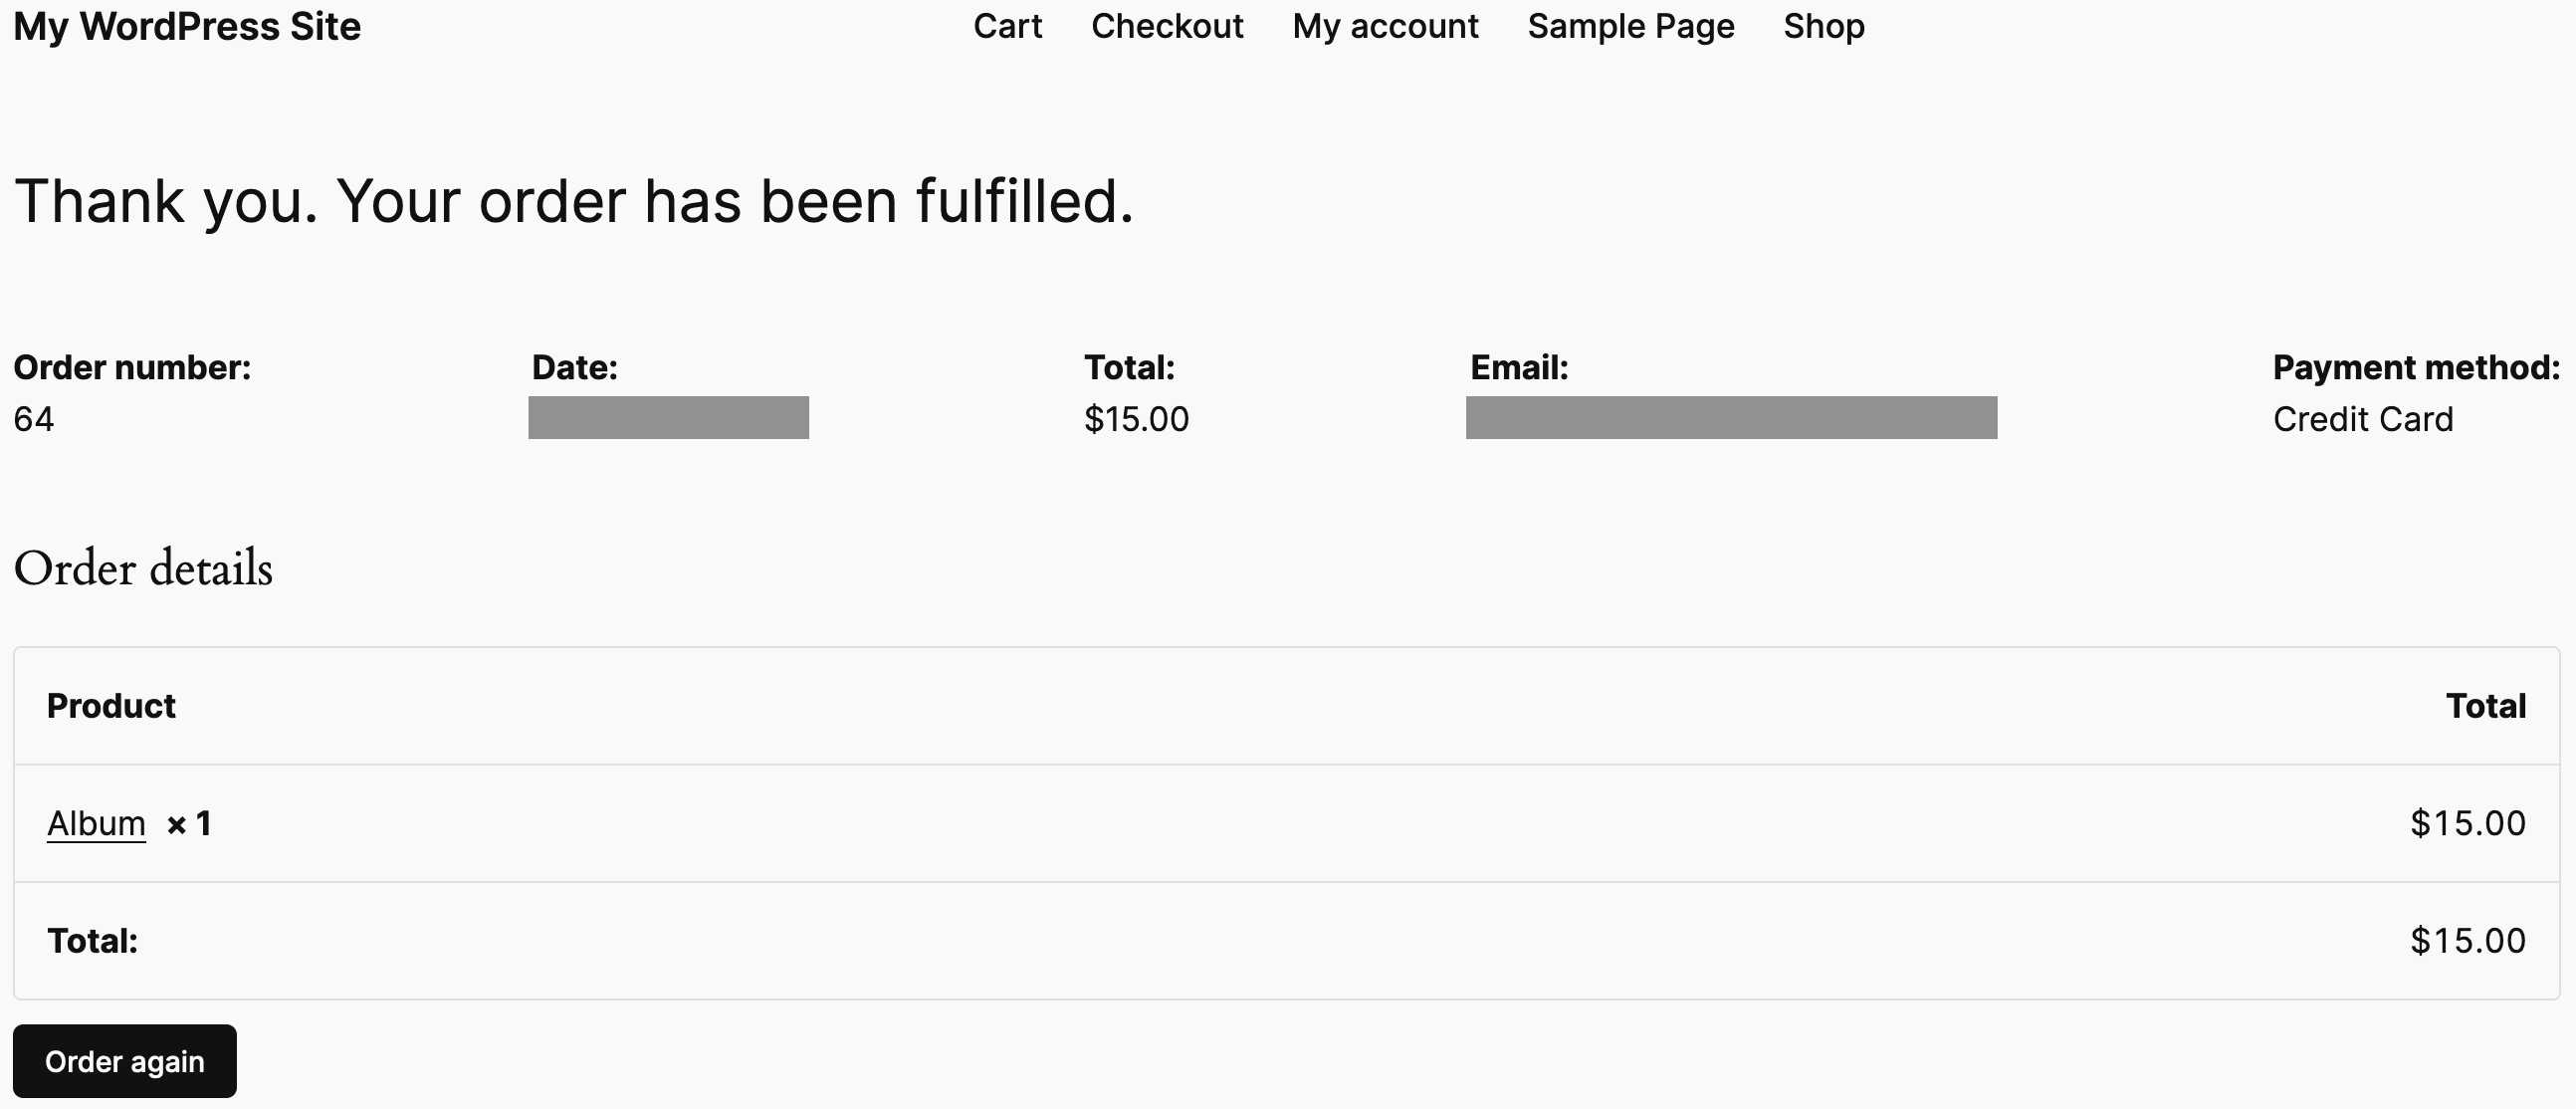Click the Total: row label in table

tap(92, 941)
